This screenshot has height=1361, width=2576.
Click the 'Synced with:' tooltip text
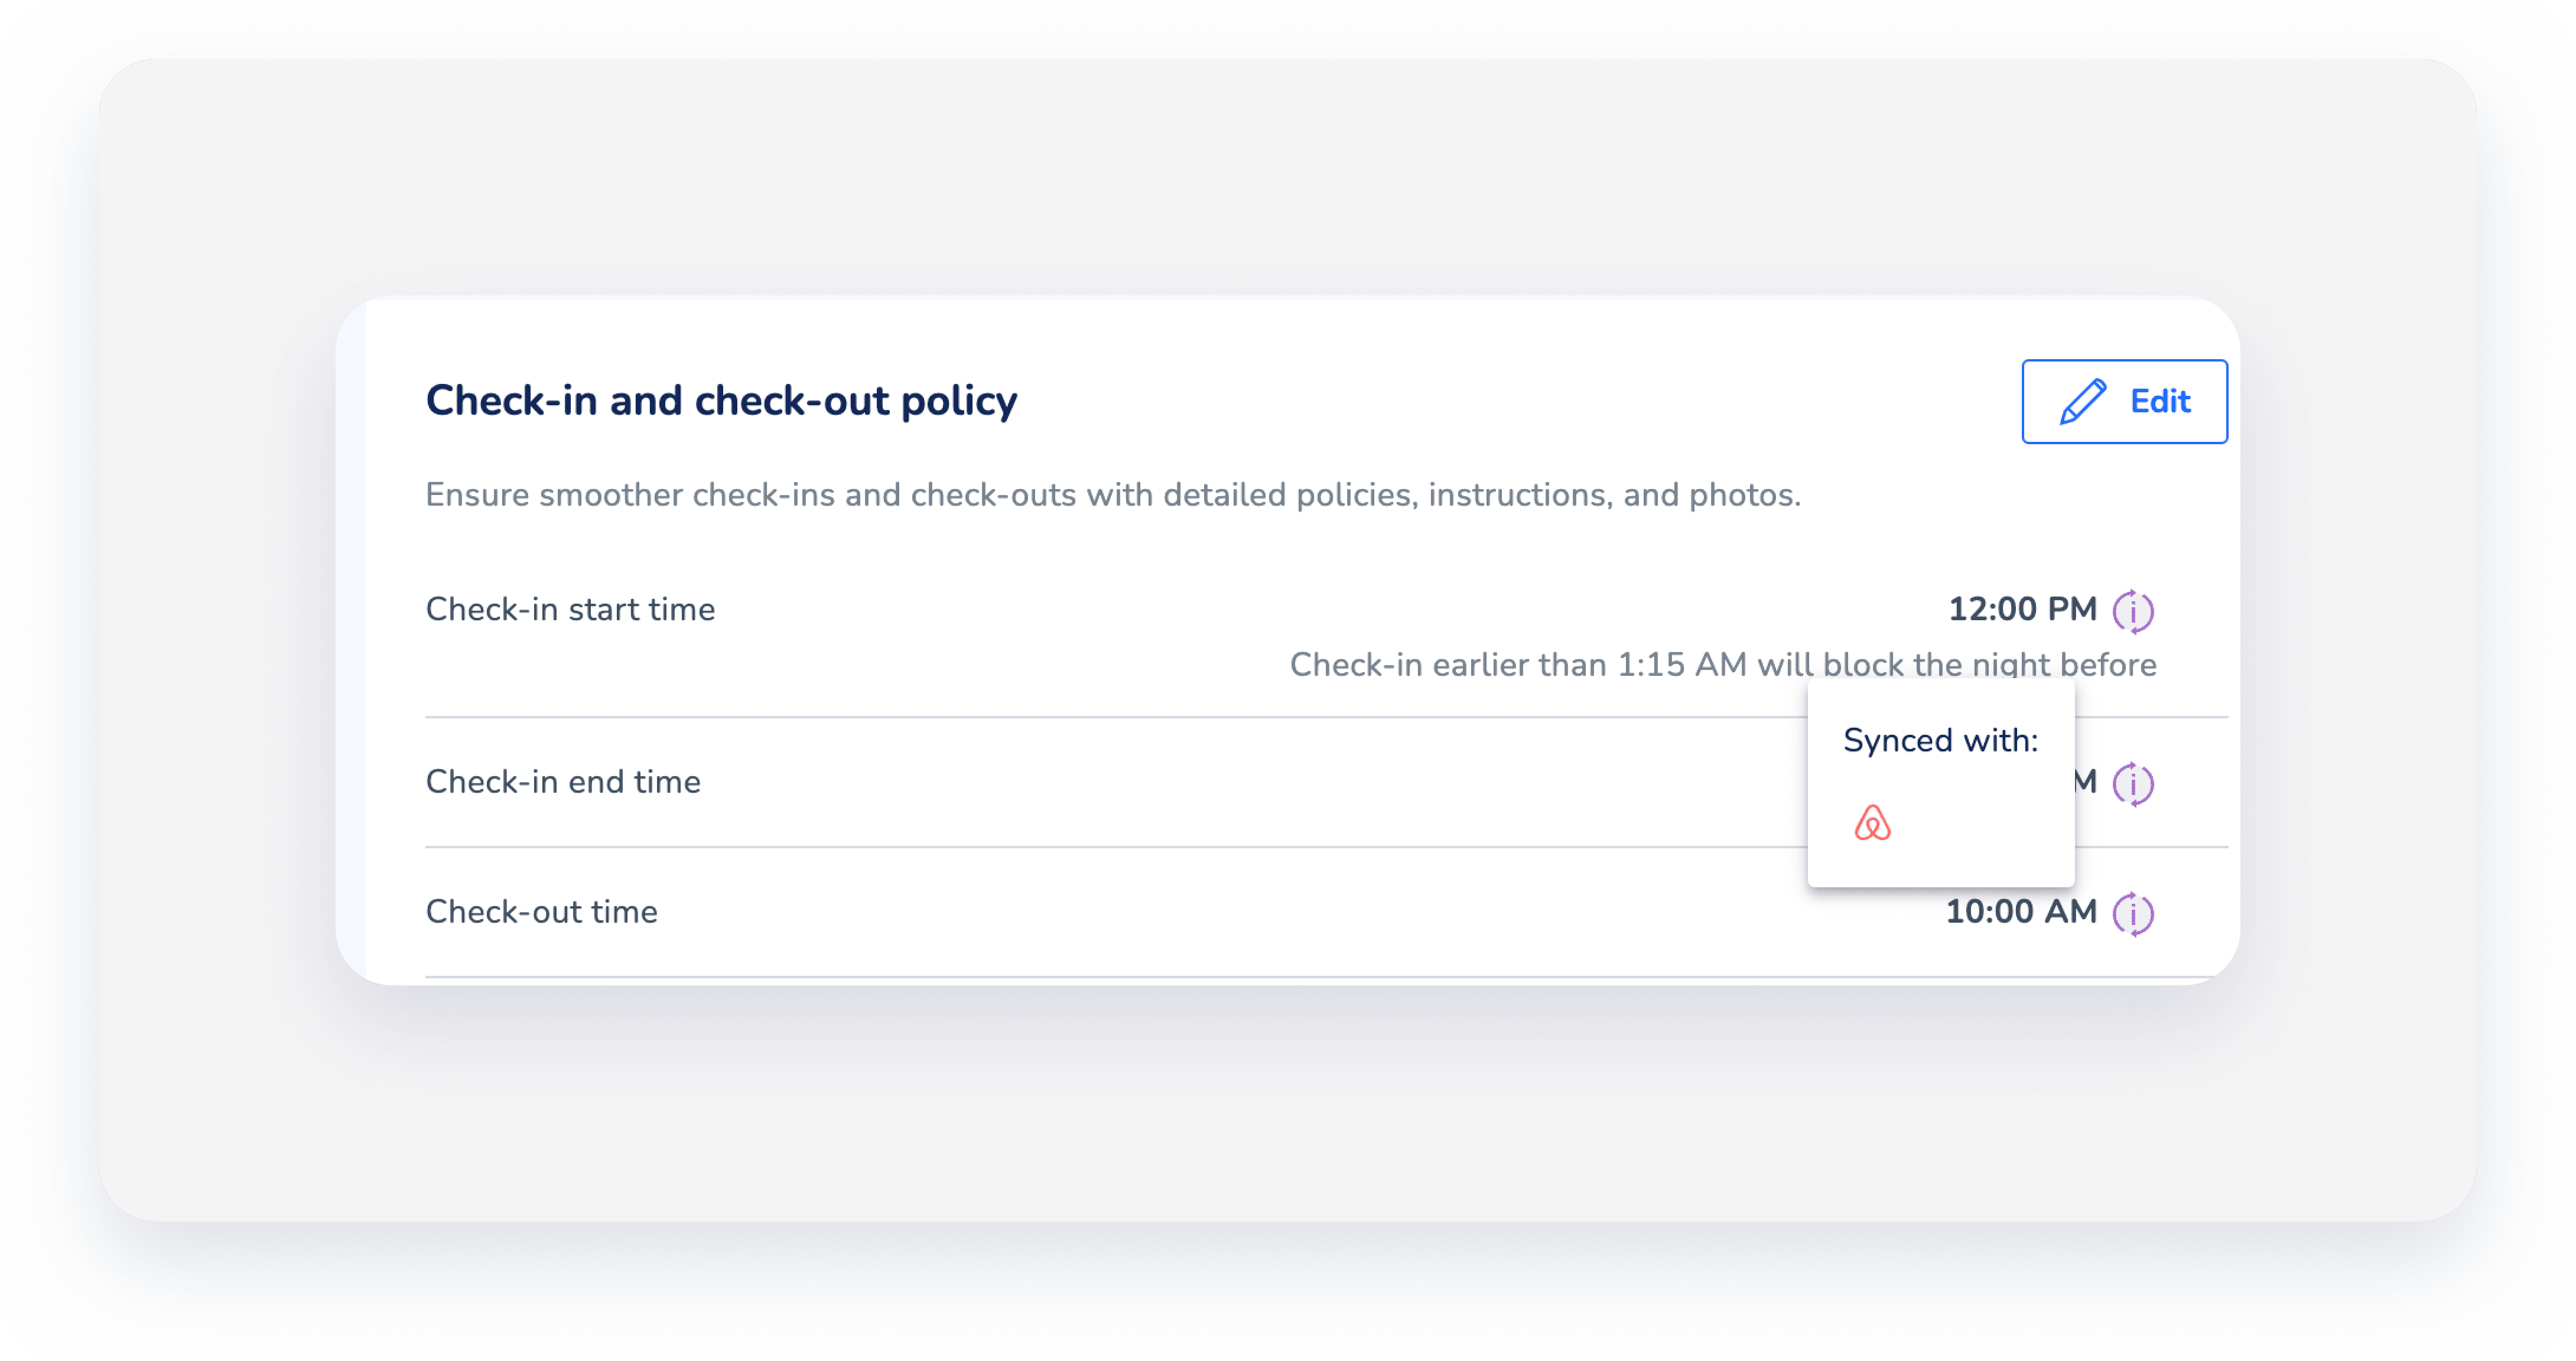click(1940, 740)
